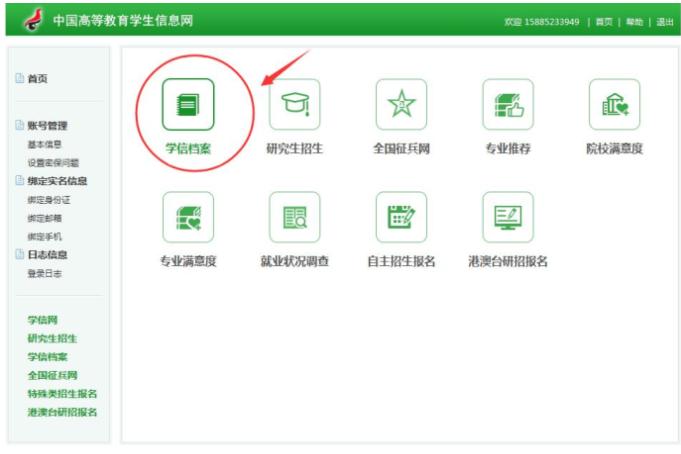Select 绑定实名信息 section heading
The image size is (681, 454).
pyautogui.click(x=57, y=181)
